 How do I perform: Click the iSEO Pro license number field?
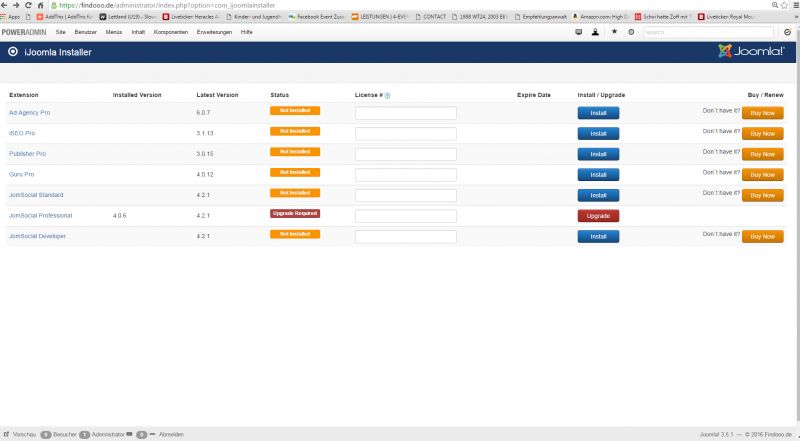click(405, 133)
